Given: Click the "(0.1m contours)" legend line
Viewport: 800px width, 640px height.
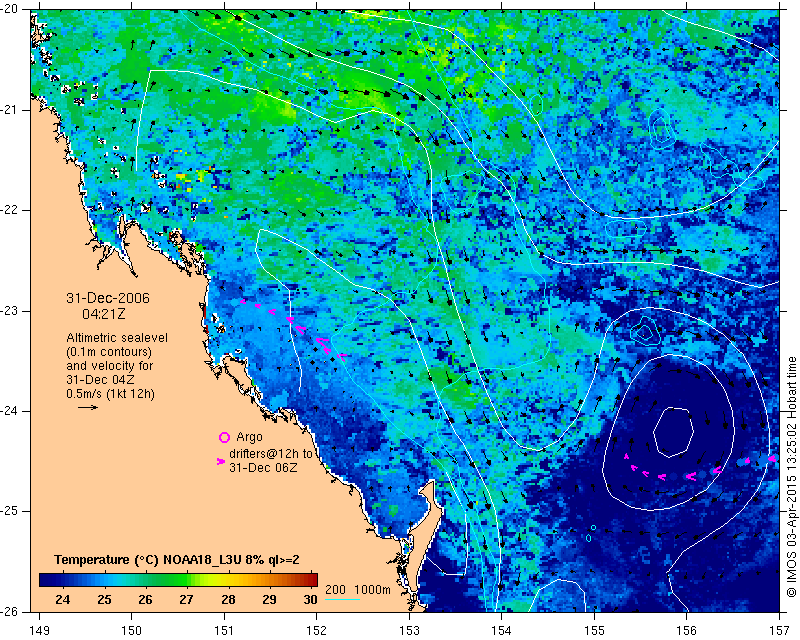Looking at the screenshot, I should [109, 352].
